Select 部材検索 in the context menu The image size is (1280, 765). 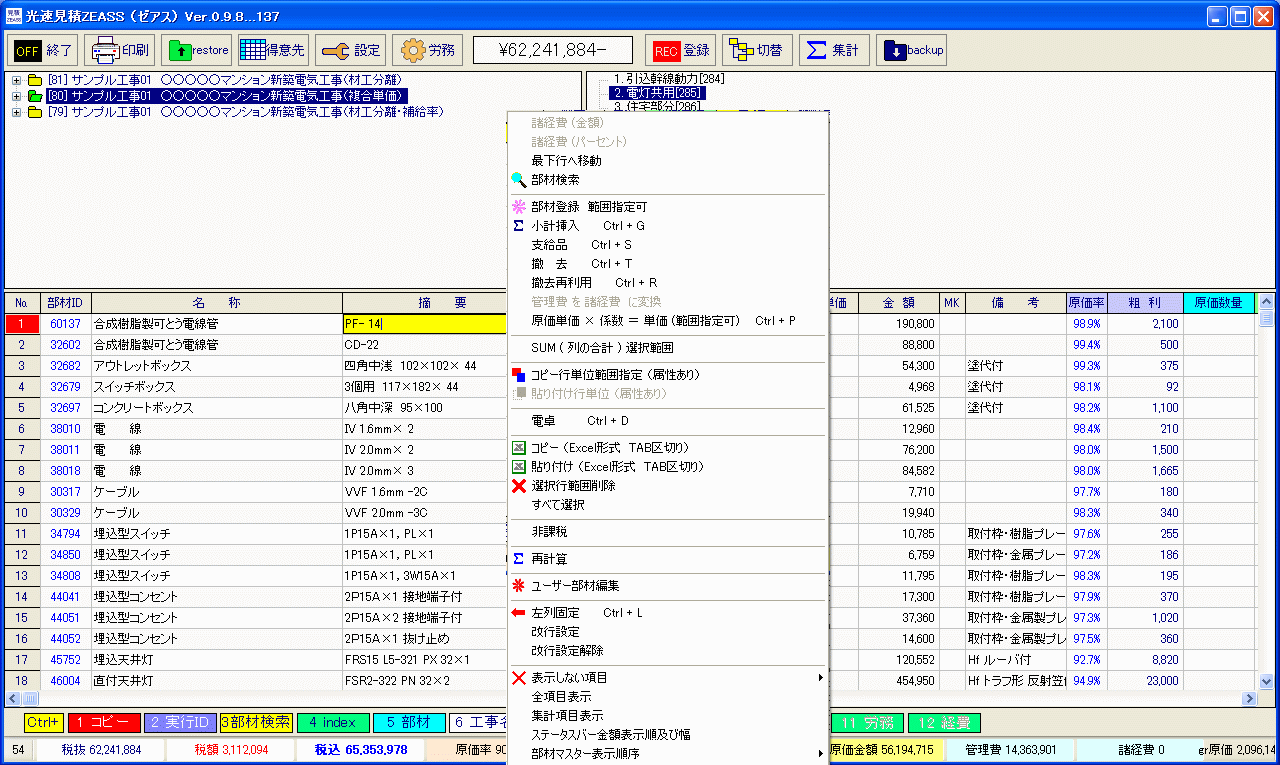[555, 180]
